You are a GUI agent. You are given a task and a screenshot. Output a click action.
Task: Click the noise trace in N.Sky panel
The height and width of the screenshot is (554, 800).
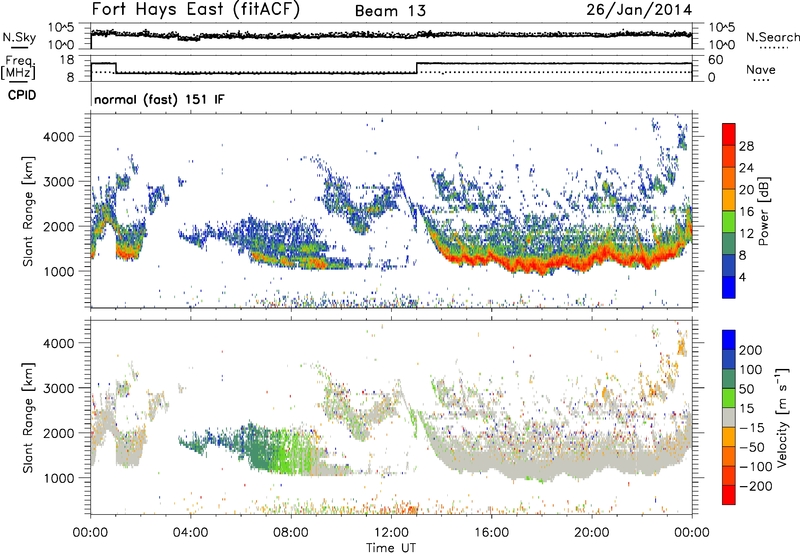coord(391,35)
